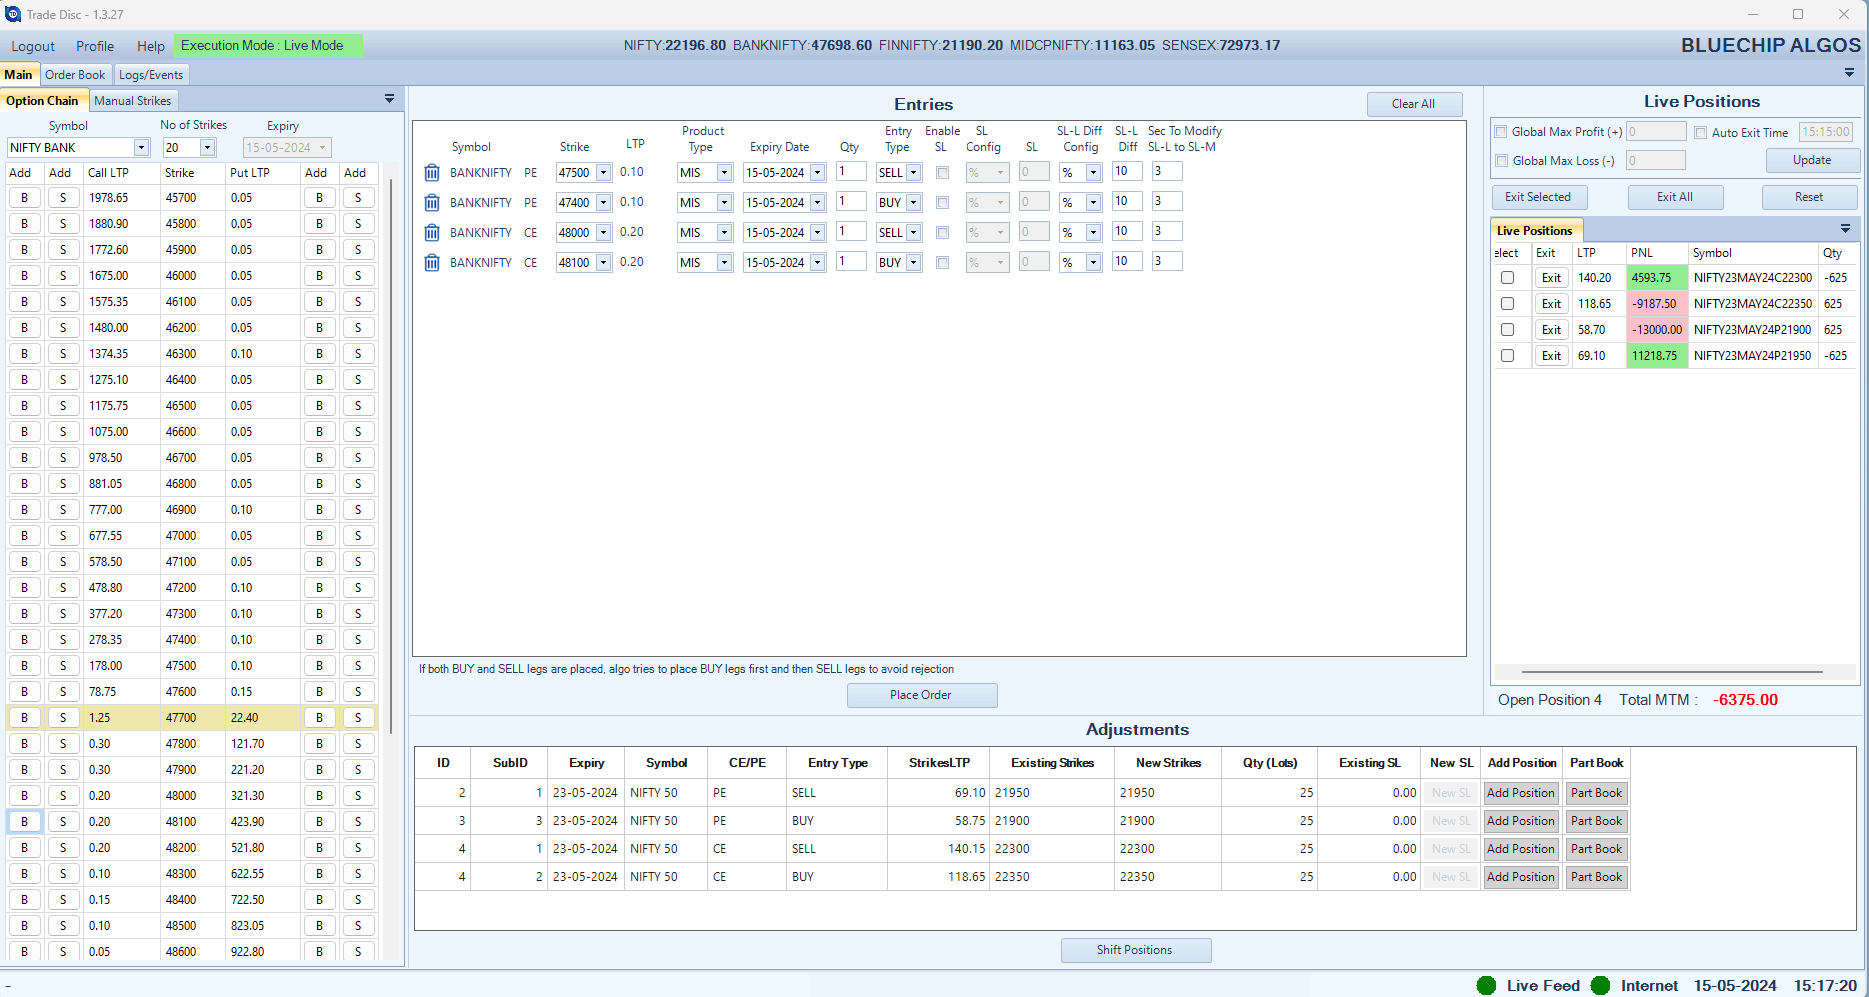The height and width of the screenshot is (997, 1869).
Task: Open Entry Type SELL dropdown for 47500 row
Action: (913, 173)
